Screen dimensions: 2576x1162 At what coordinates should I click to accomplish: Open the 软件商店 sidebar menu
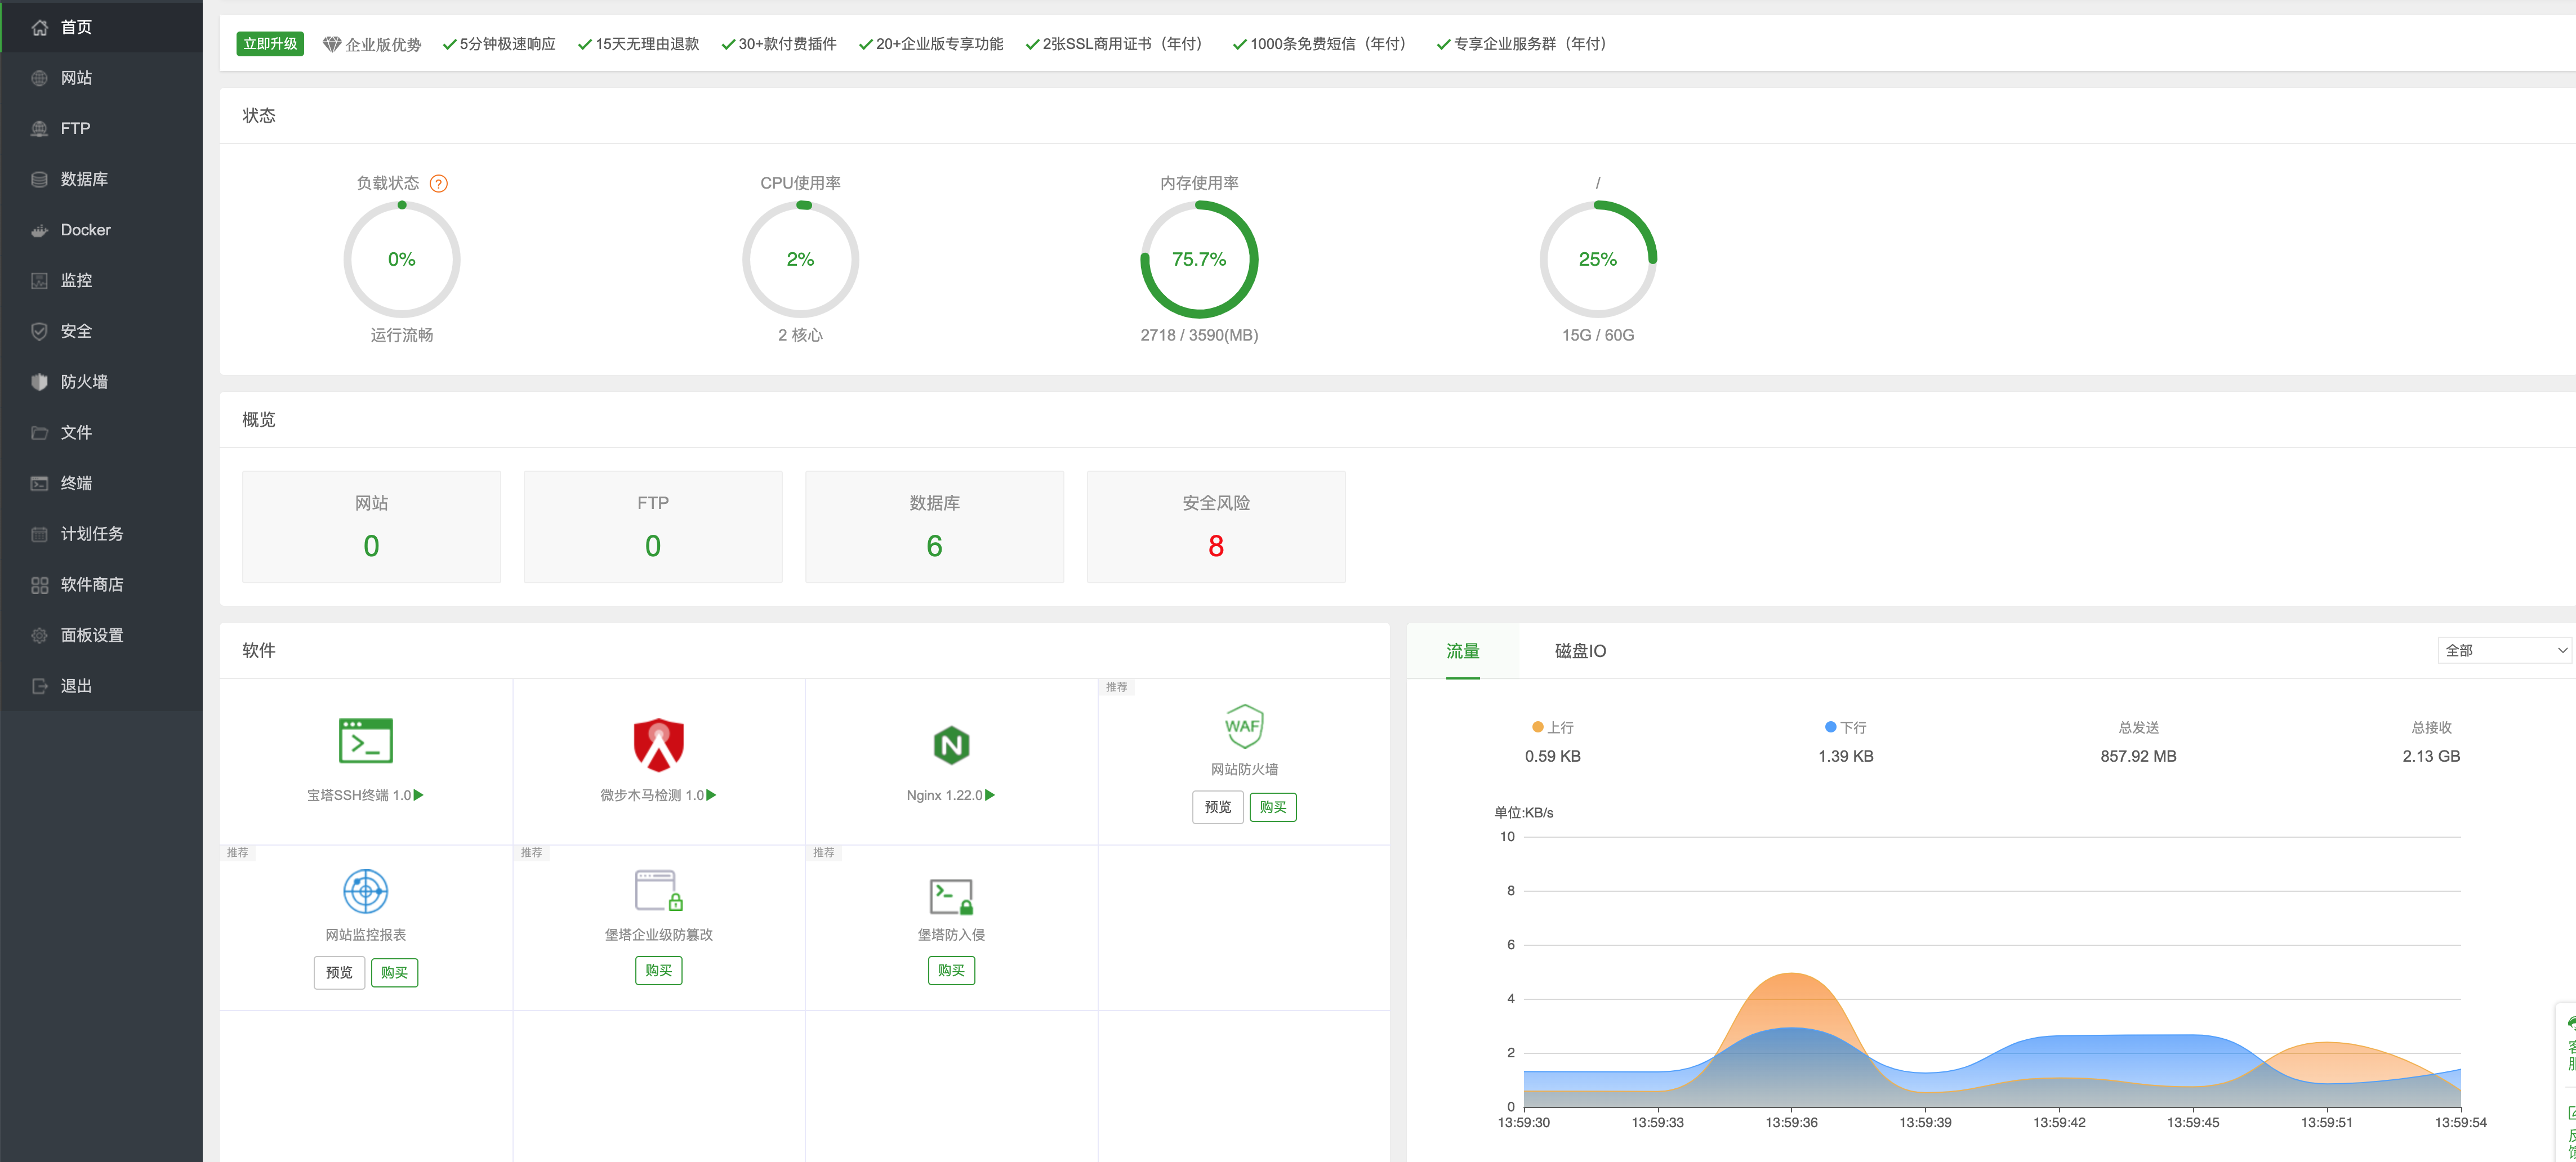click(x=91, y=584)
